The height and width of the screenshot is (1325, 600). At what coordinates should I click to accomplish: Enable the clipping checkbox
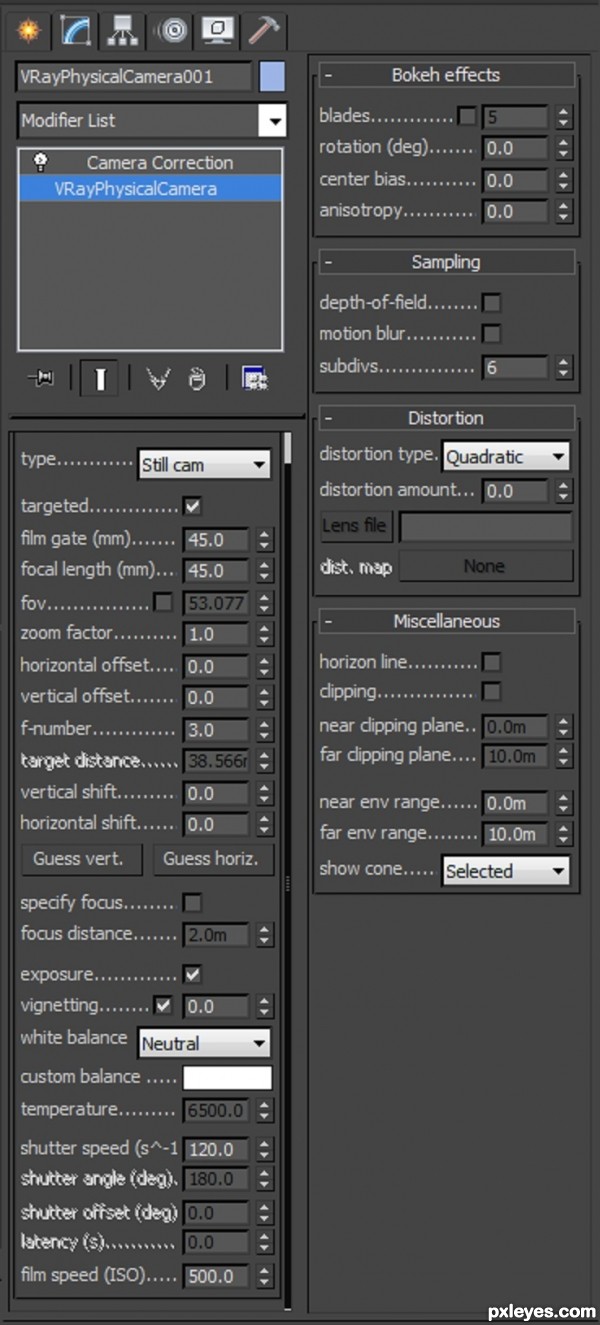coord(491,692)
